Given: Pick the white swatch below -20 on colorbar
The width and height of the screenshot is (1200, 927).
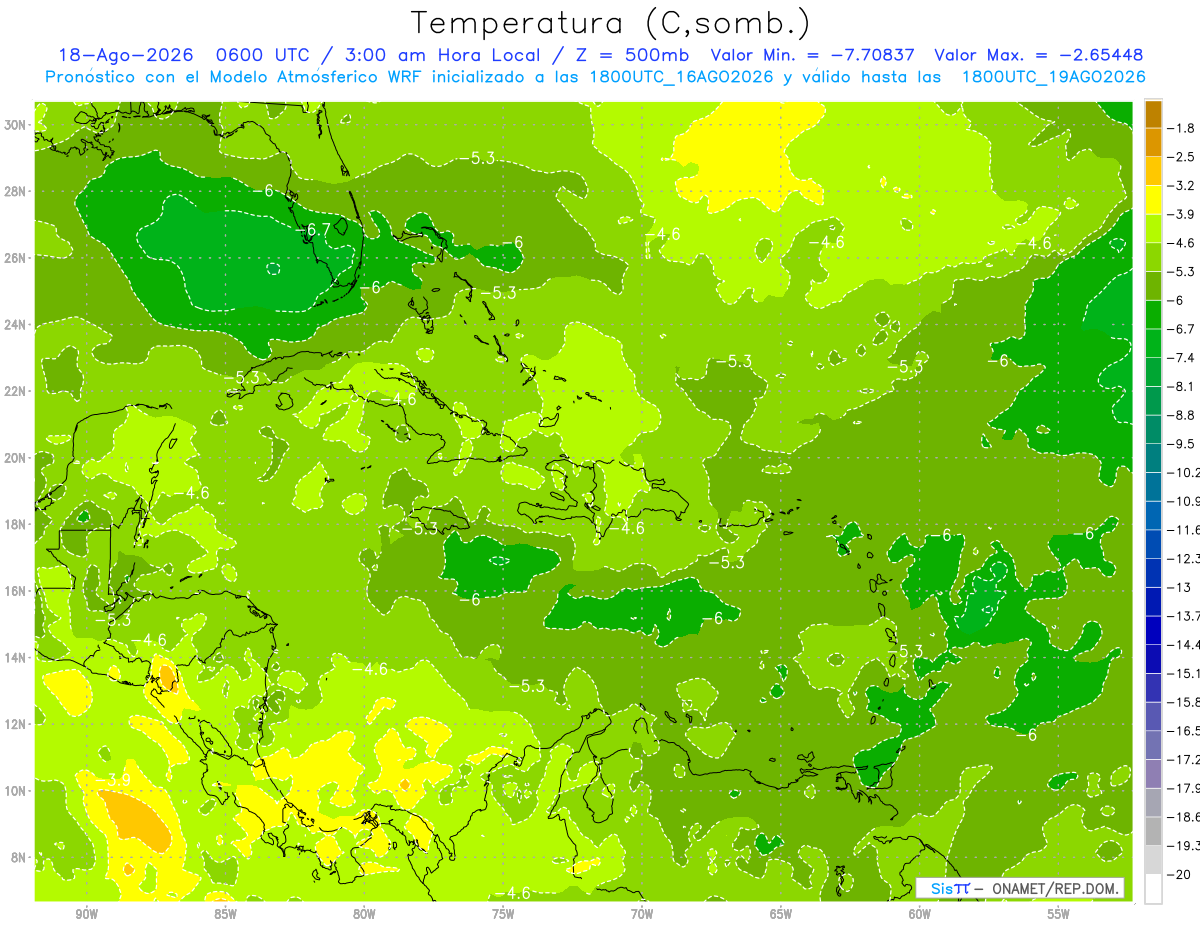Looking at the screenshot, I should [x=1153, y=888].
